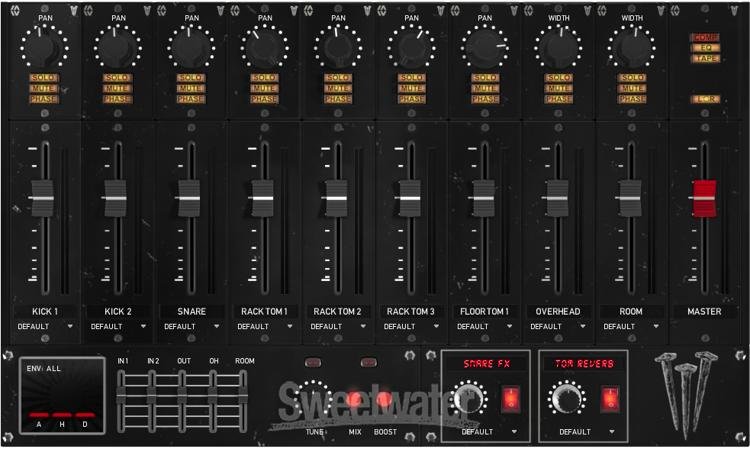Toggle the Snare FX power switch

point(511,398)
